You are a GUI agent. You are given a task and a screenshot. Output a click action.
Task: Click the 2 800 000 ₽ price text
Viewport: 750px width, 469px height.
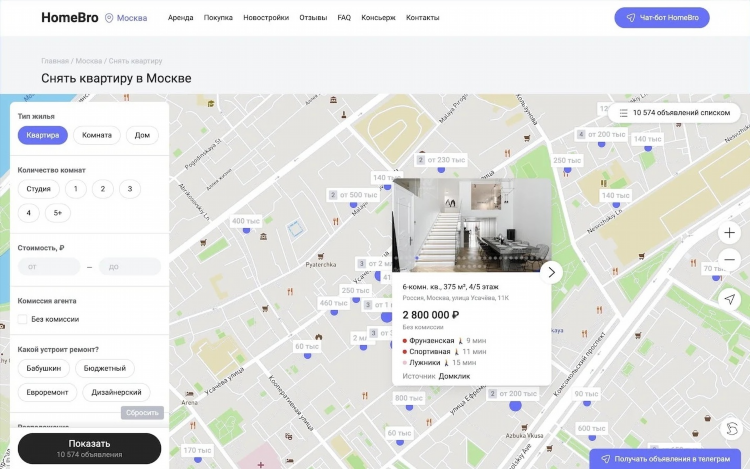pyautogui.click(x=431, y=315)
